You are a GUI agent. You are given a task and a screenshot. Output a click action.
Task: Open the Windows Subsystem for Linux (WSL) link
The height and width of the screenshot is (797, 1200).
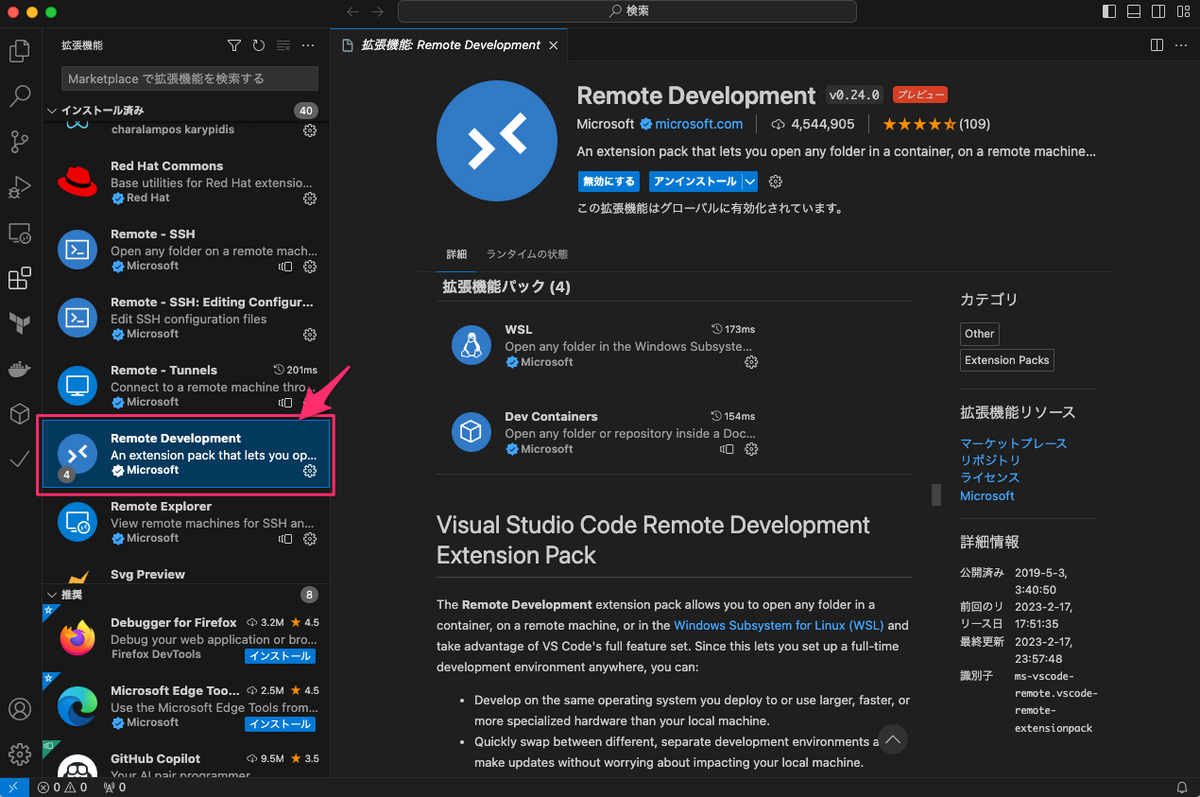click(778, 625)
